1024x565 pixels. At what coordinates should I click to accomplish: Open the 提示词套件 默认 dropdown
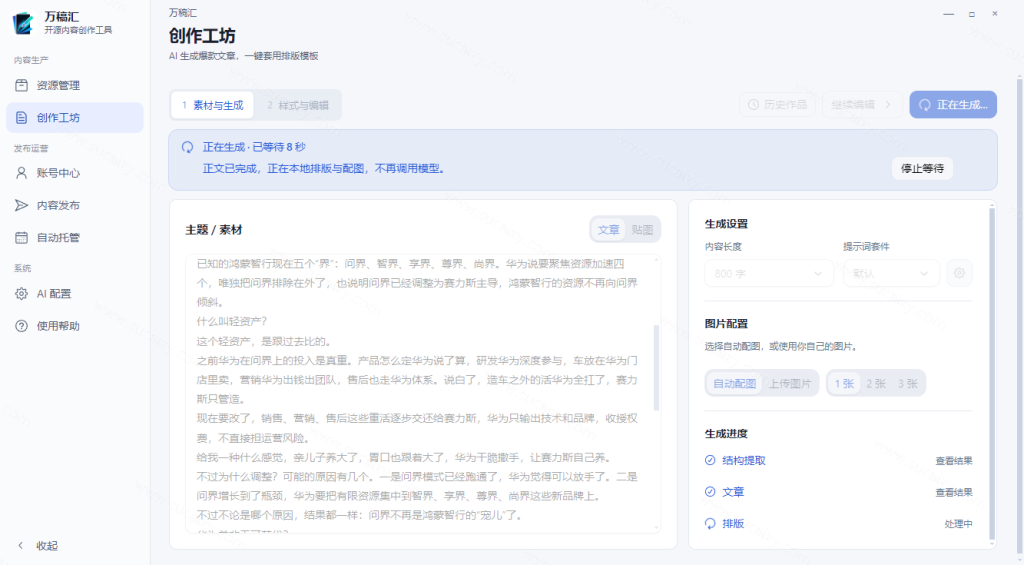891,274
